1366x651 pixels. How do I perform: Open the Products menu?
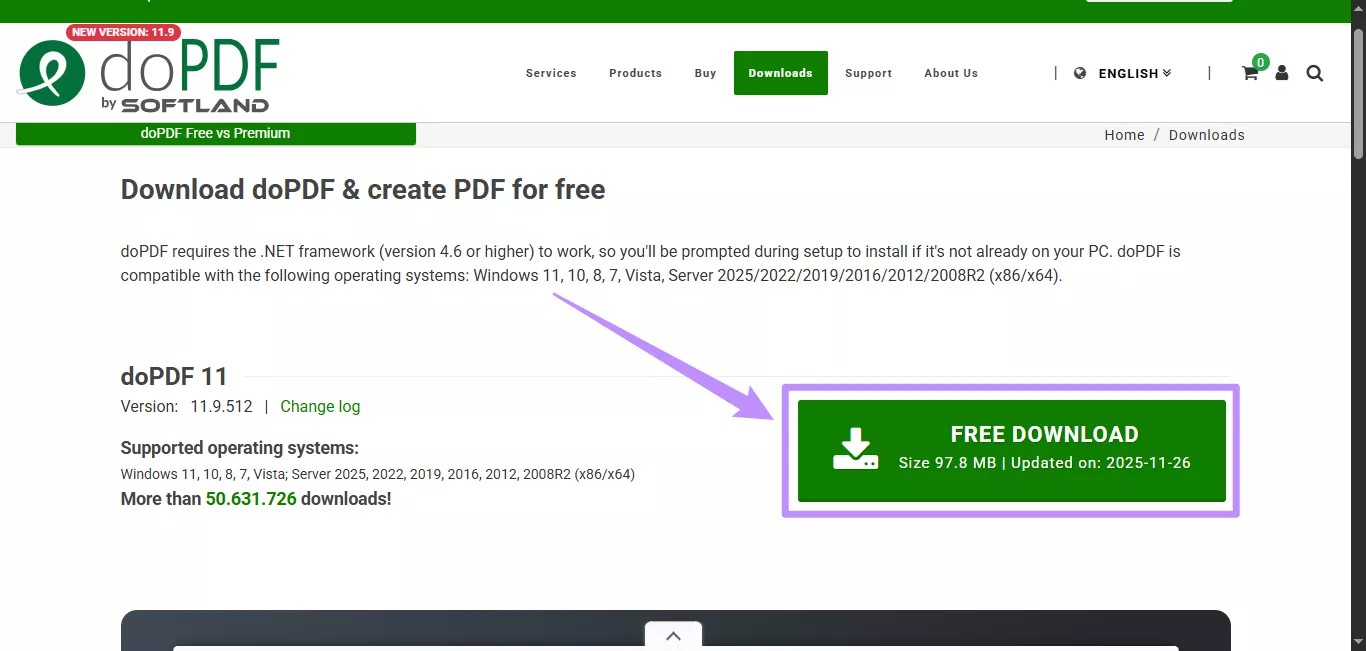[635, 73]
